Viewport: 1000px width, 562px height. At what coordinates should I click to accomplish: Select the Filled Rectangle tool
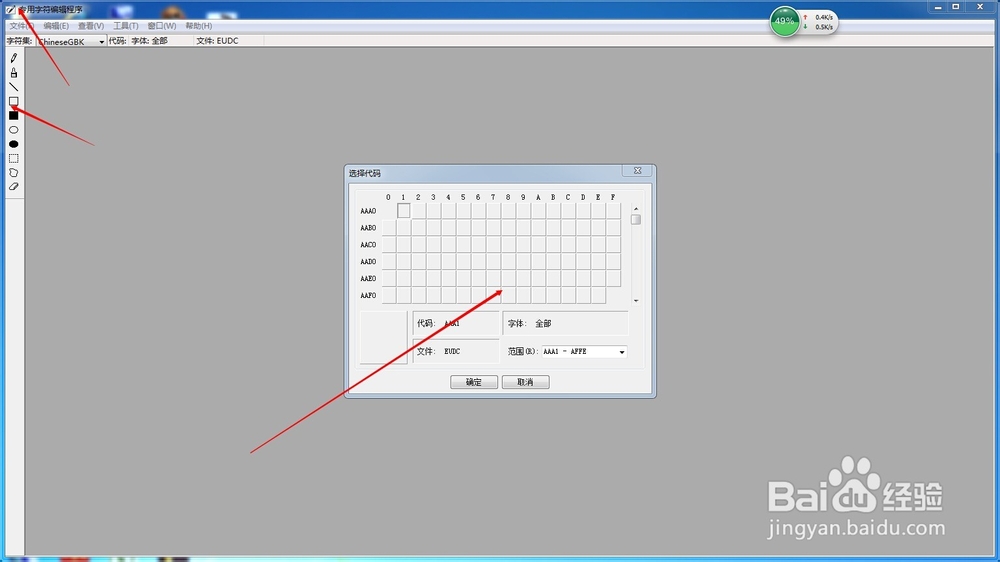coord(13,115)
